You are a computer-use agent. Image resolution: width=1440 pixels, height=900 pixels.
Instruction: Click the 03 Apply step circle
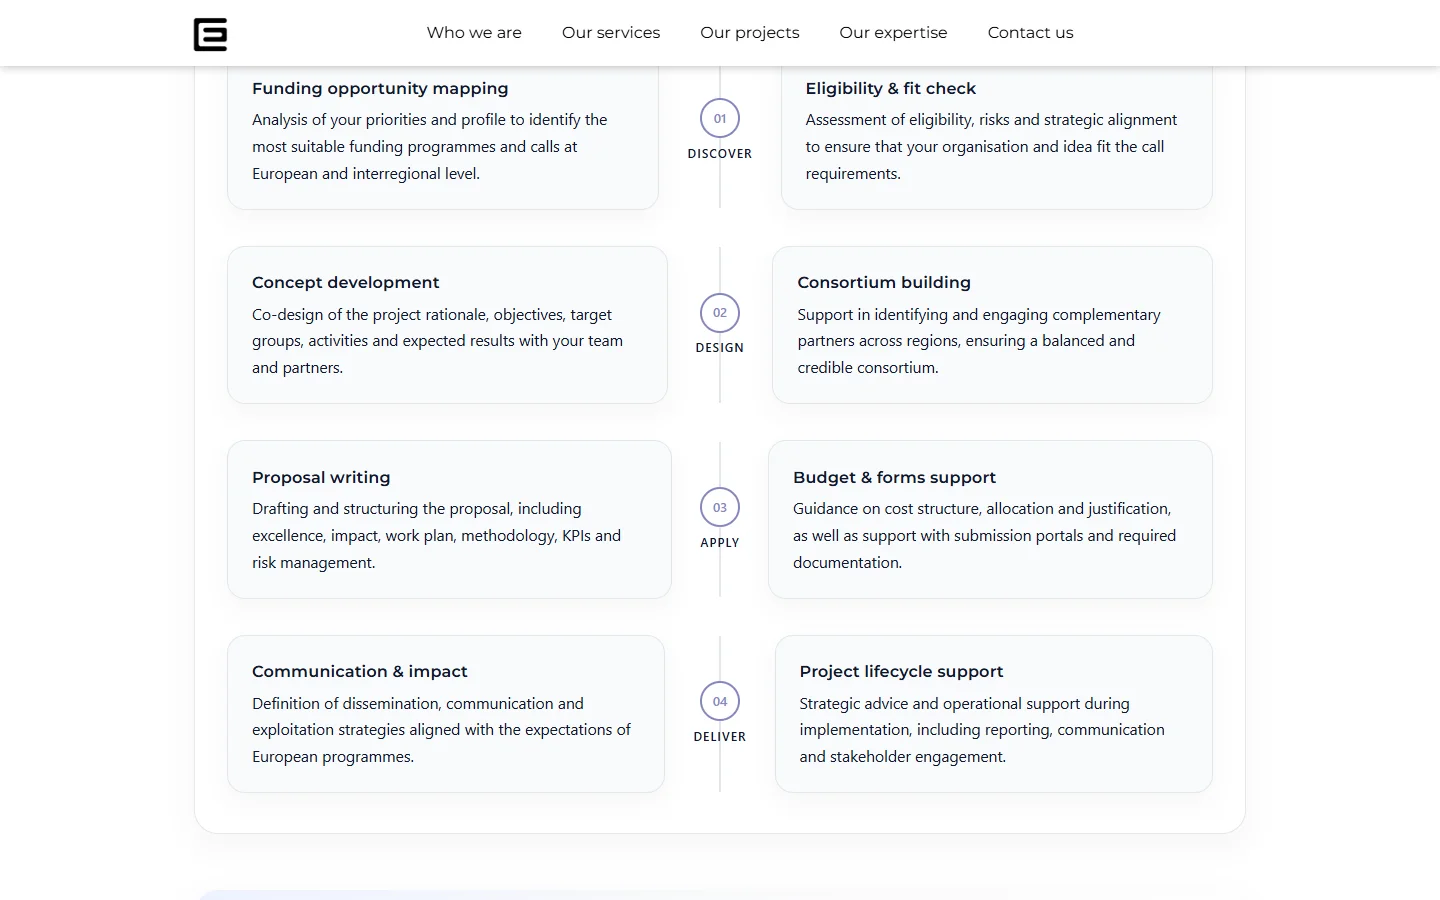pyautogui.click(x=720, y=508)
